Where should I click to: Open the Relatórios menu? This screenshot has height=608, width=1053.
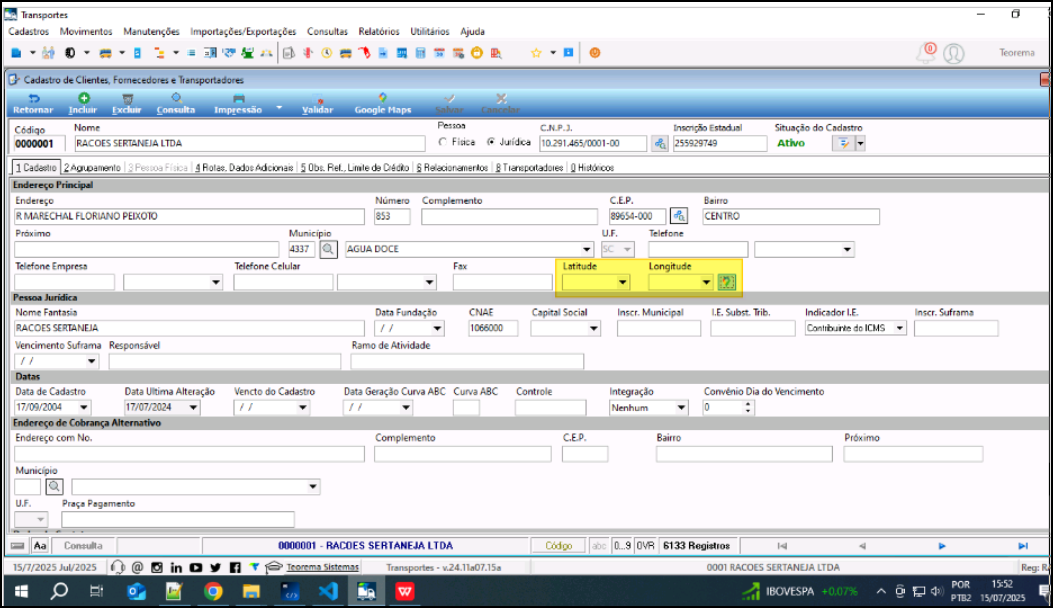pyautogui.click(x=379, y=32)
